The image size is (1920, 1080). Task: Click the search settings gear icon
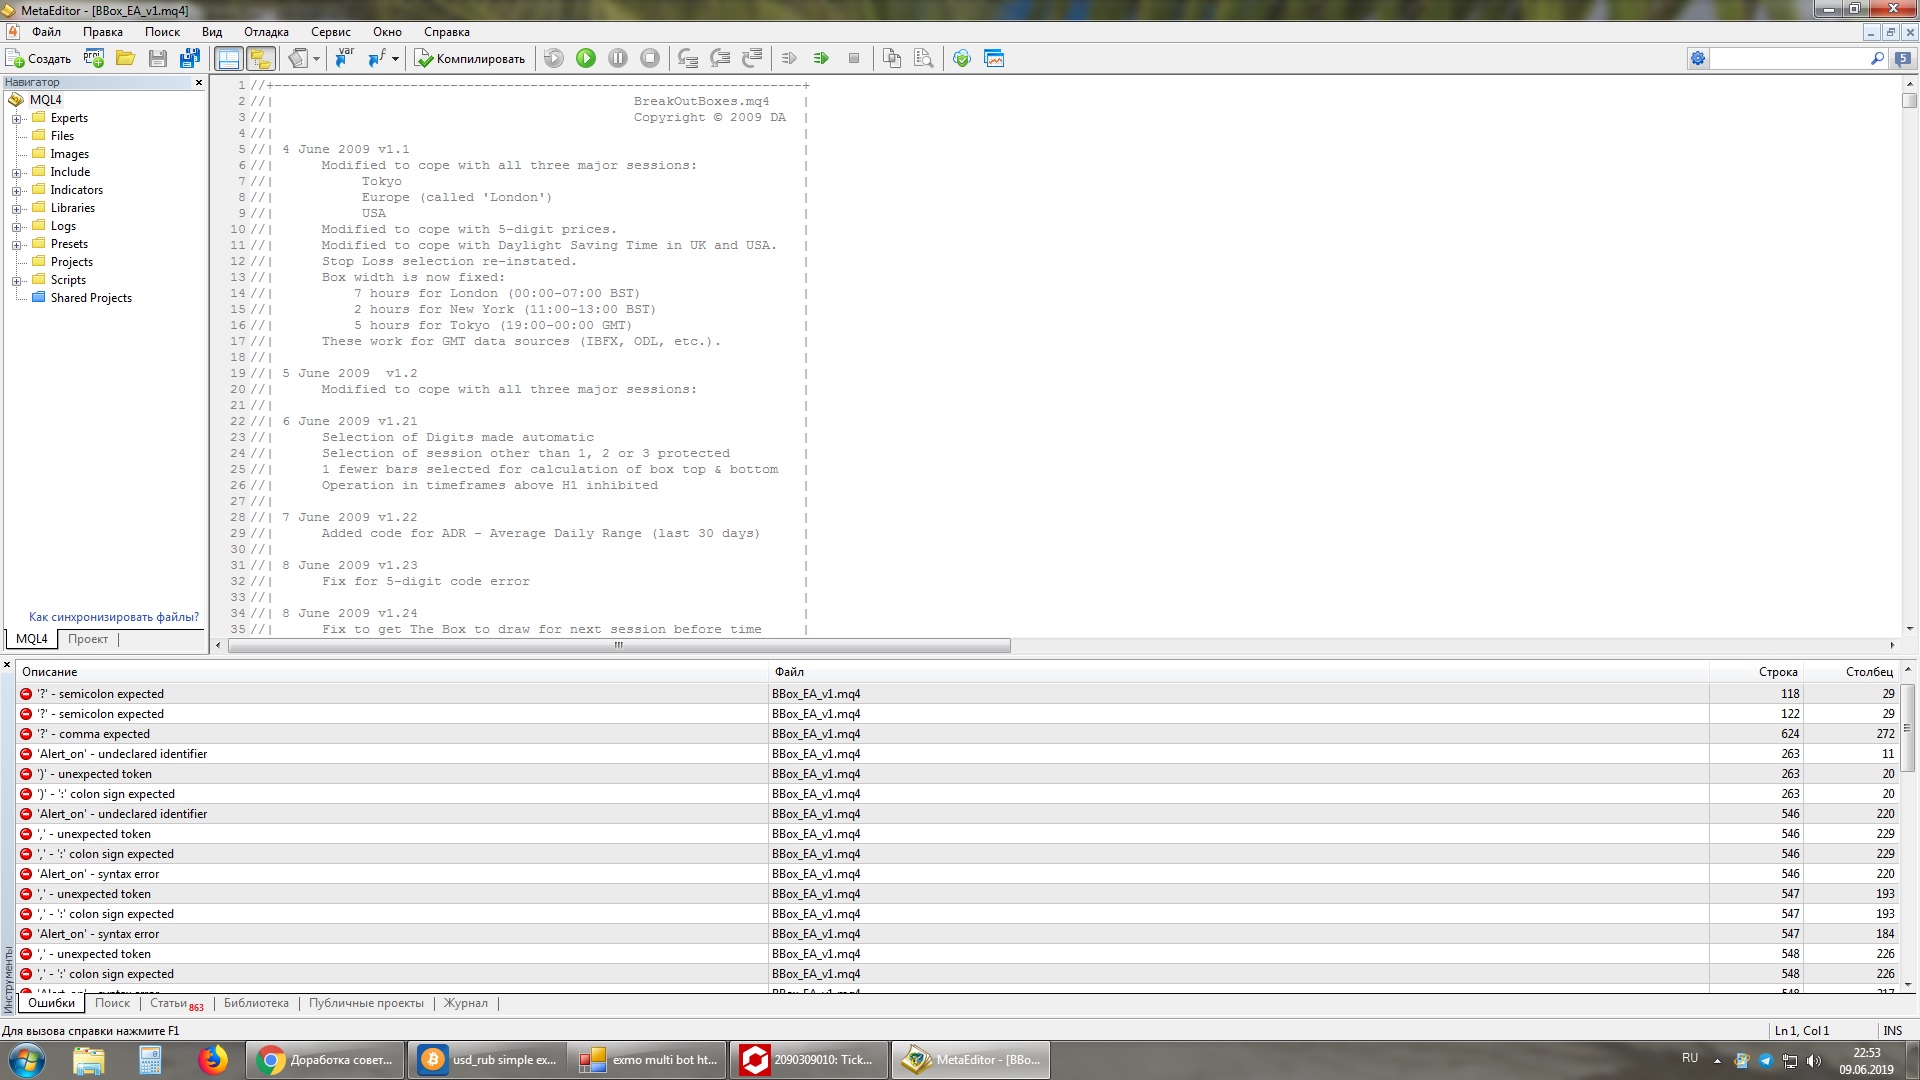pyautogui.click(x=1698, y=58)
